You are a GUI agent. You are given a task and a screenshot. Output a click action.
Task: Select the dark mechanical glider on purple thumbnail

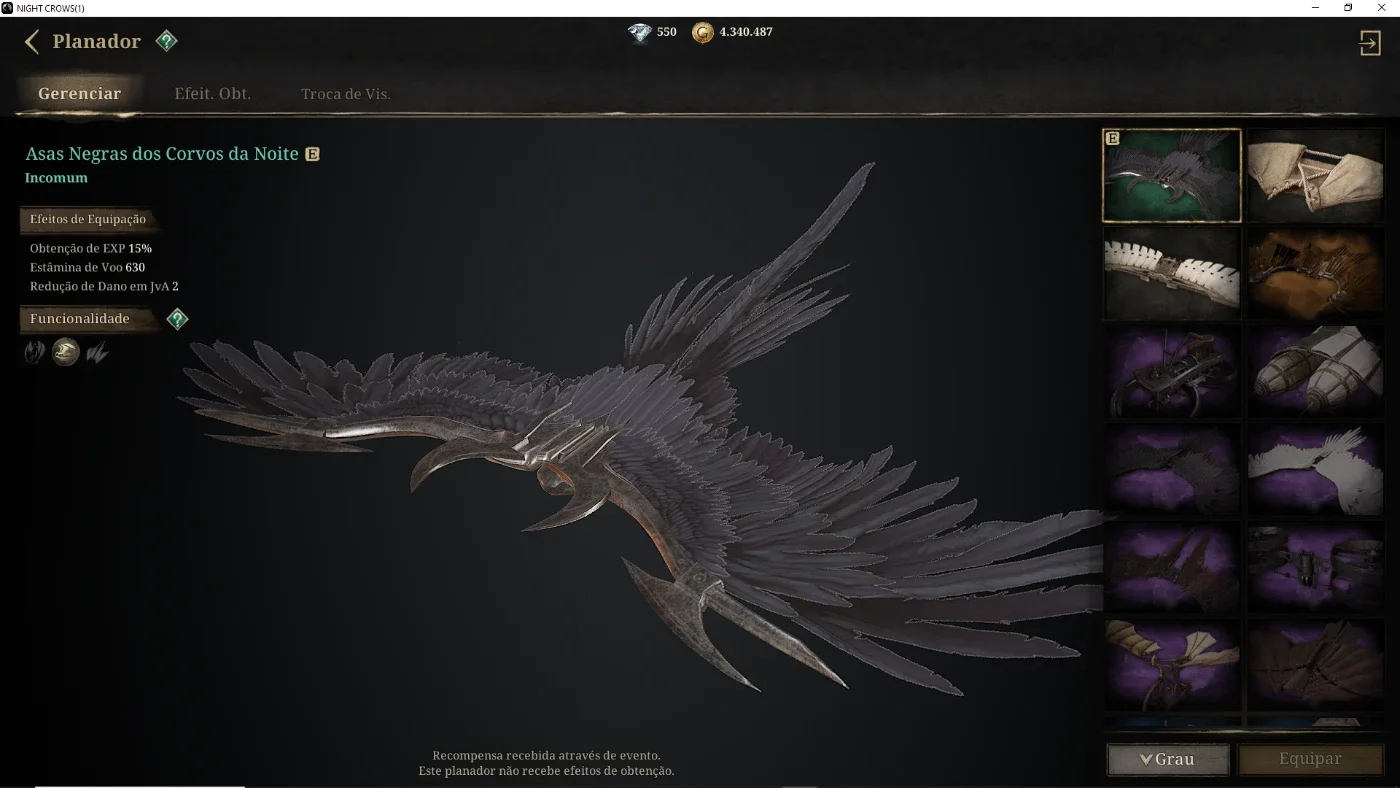coord(1172,371)
